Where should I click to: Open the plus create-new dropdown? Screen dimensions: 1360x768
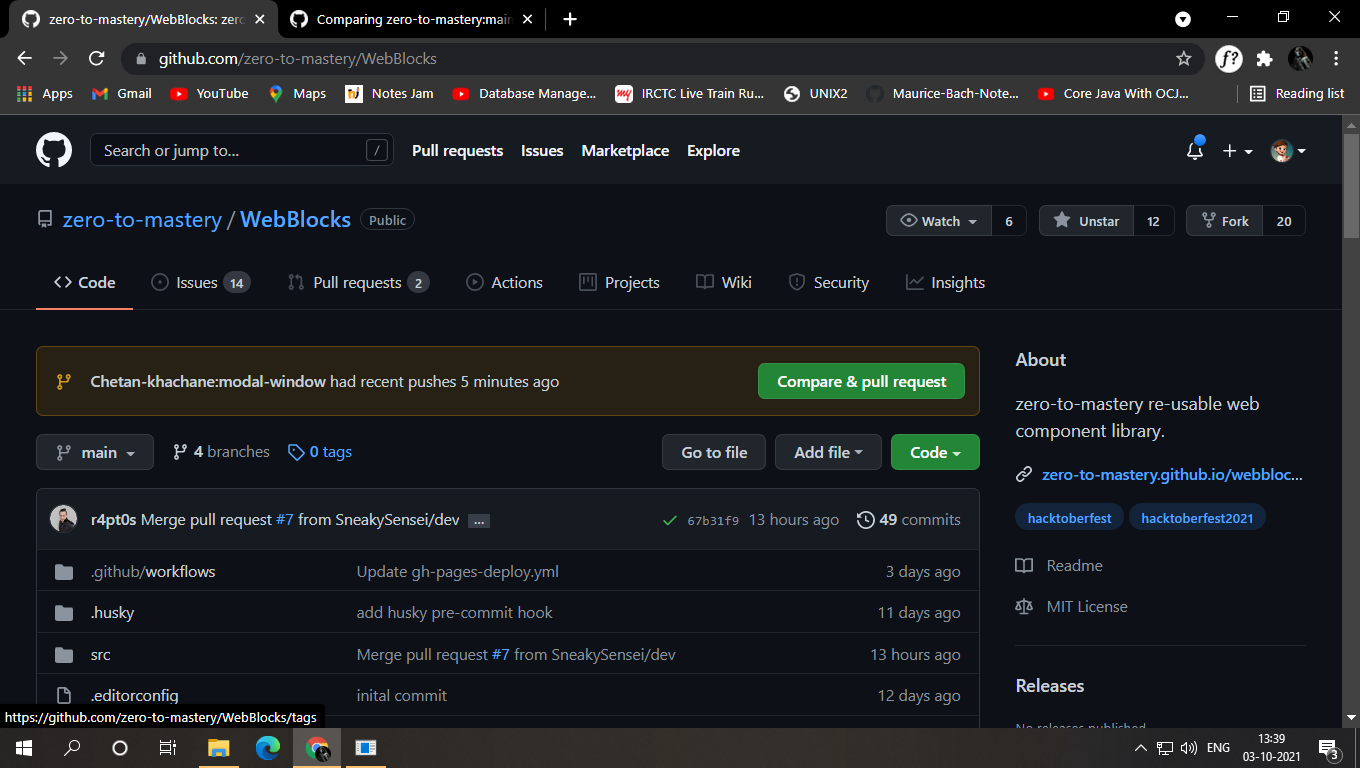coord(1237,151)
